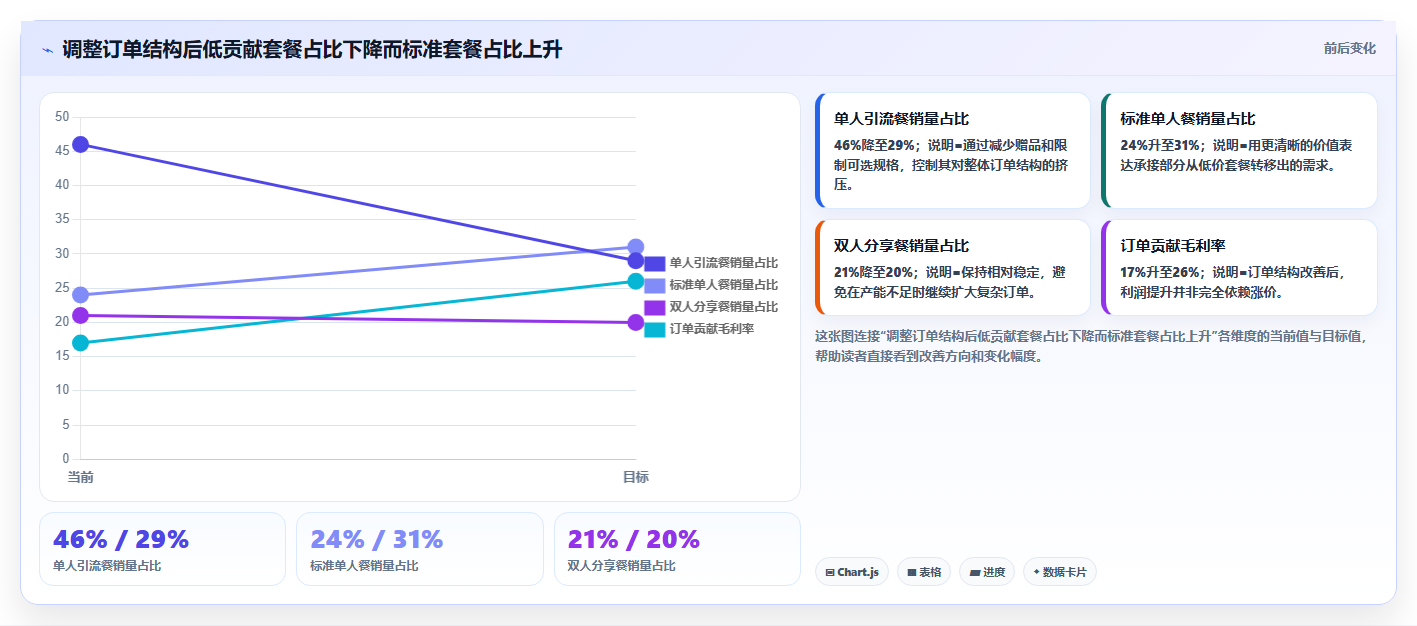Screen dimensions: 1417x626
Task: Open the 标准单人餐销量占比 info card
Action: coord(1239,150)
